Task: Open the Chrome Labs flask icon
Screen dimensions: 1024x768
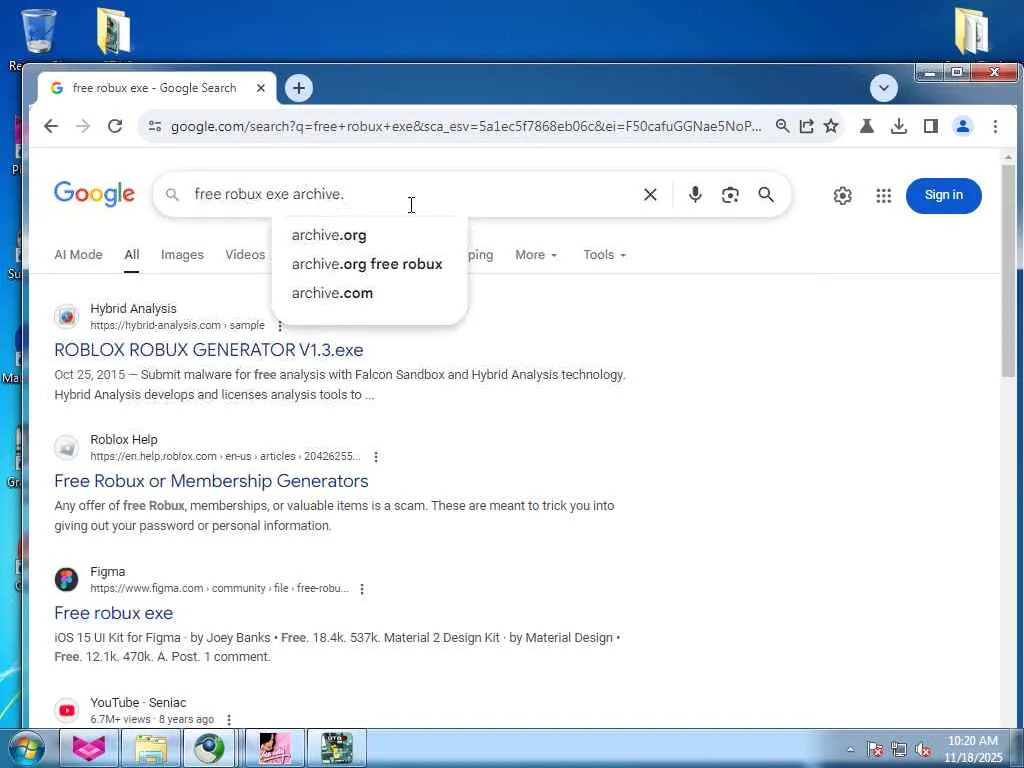Action: point(867,126)
